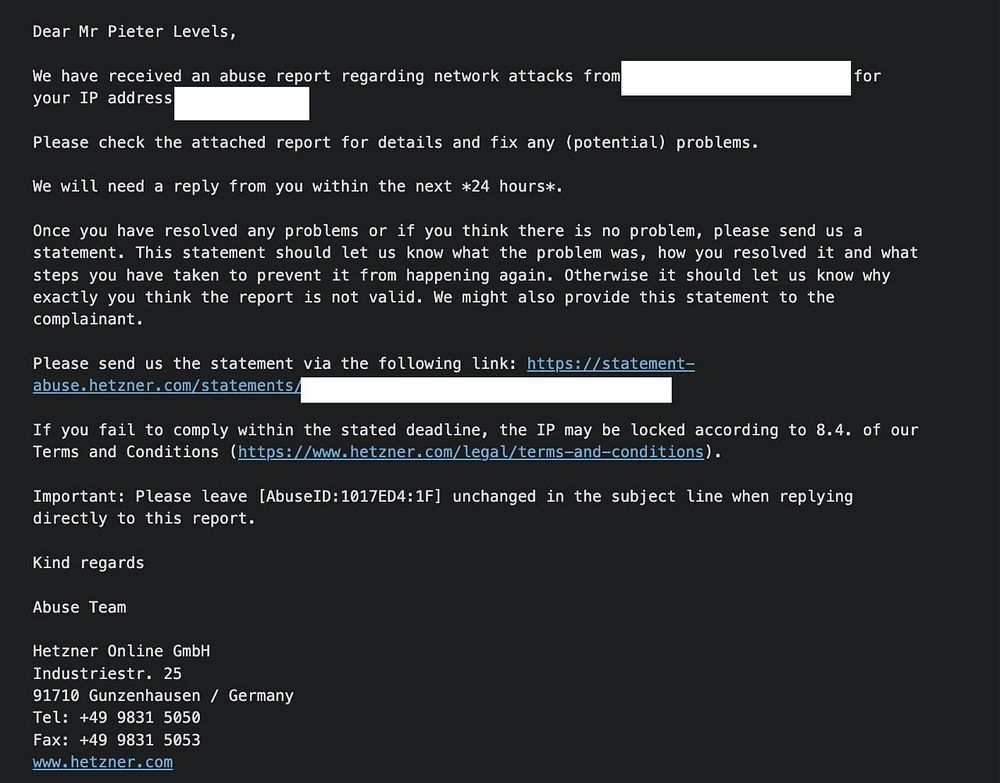Click the '*24 hours*' deadline text

tap(511, 187)
